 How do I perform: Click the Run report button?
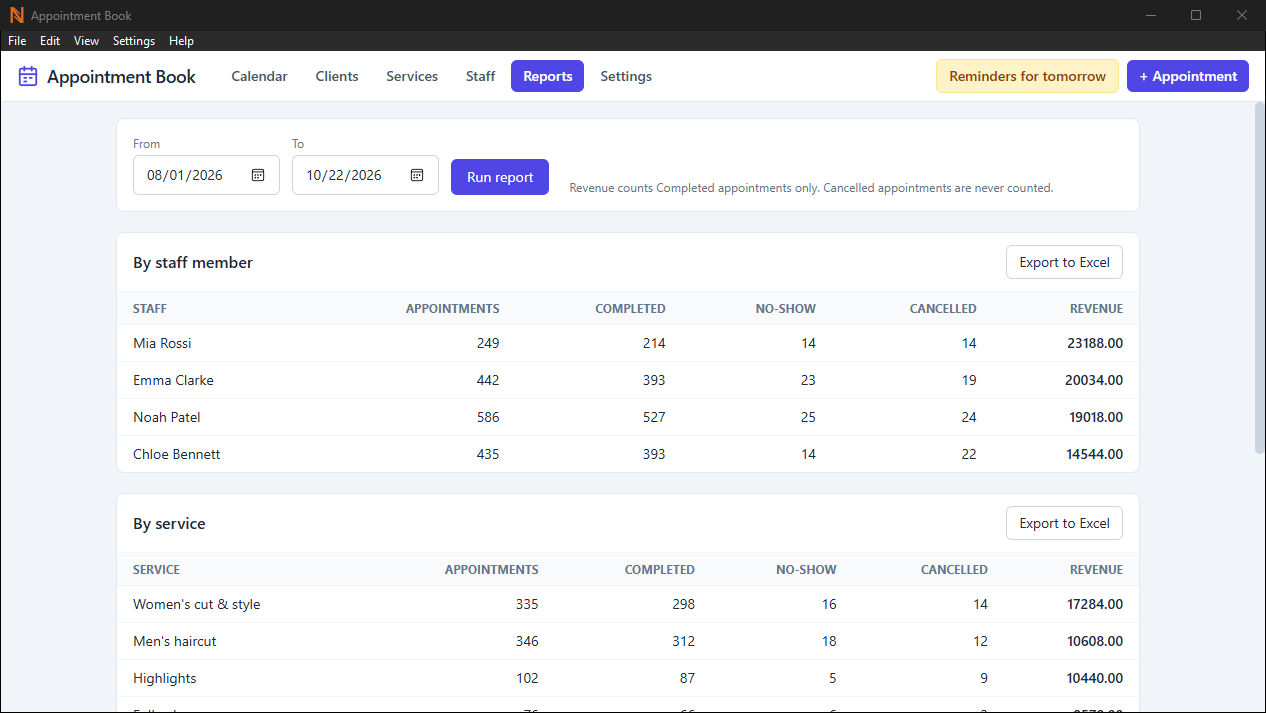pyautogui.click(x=500, y=177)
